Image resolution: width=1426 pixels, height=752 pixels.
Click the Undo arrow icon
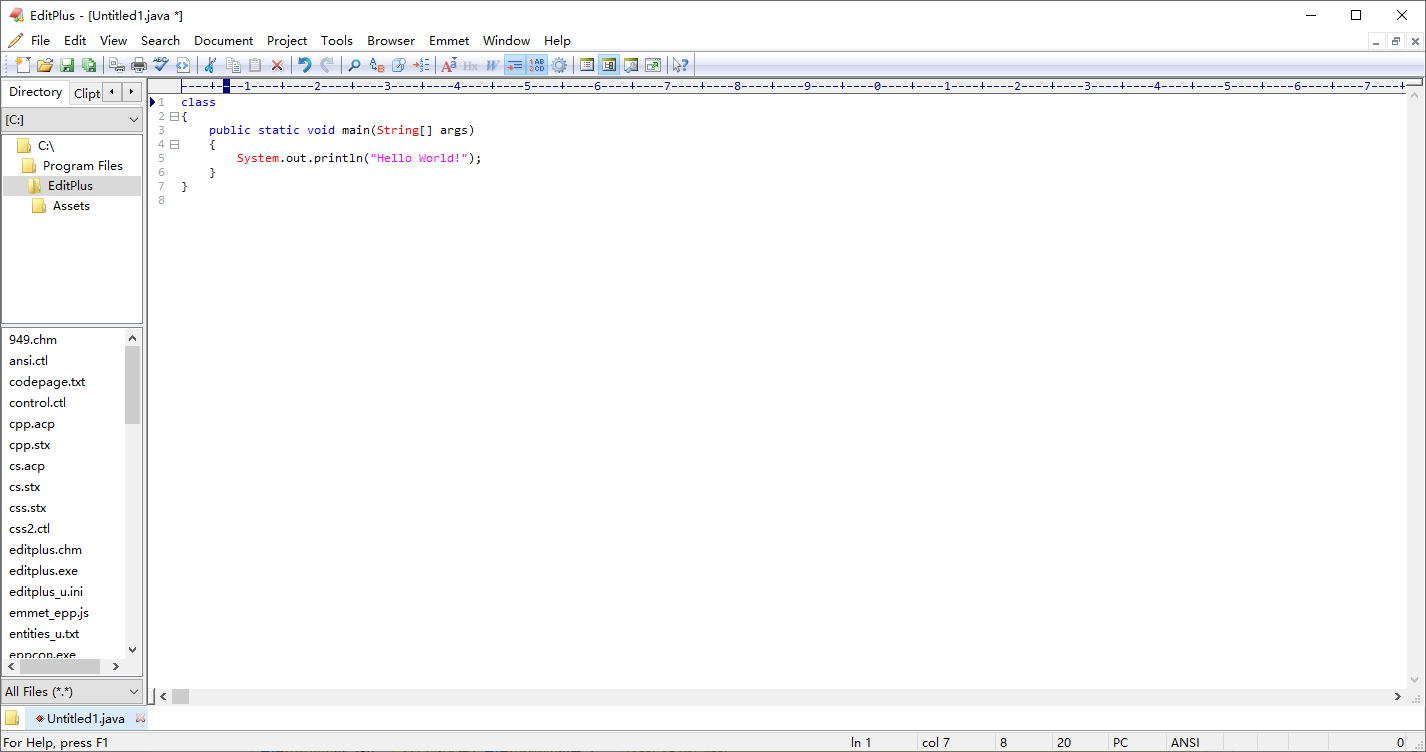pyautogui.click(x=305, y=65)
